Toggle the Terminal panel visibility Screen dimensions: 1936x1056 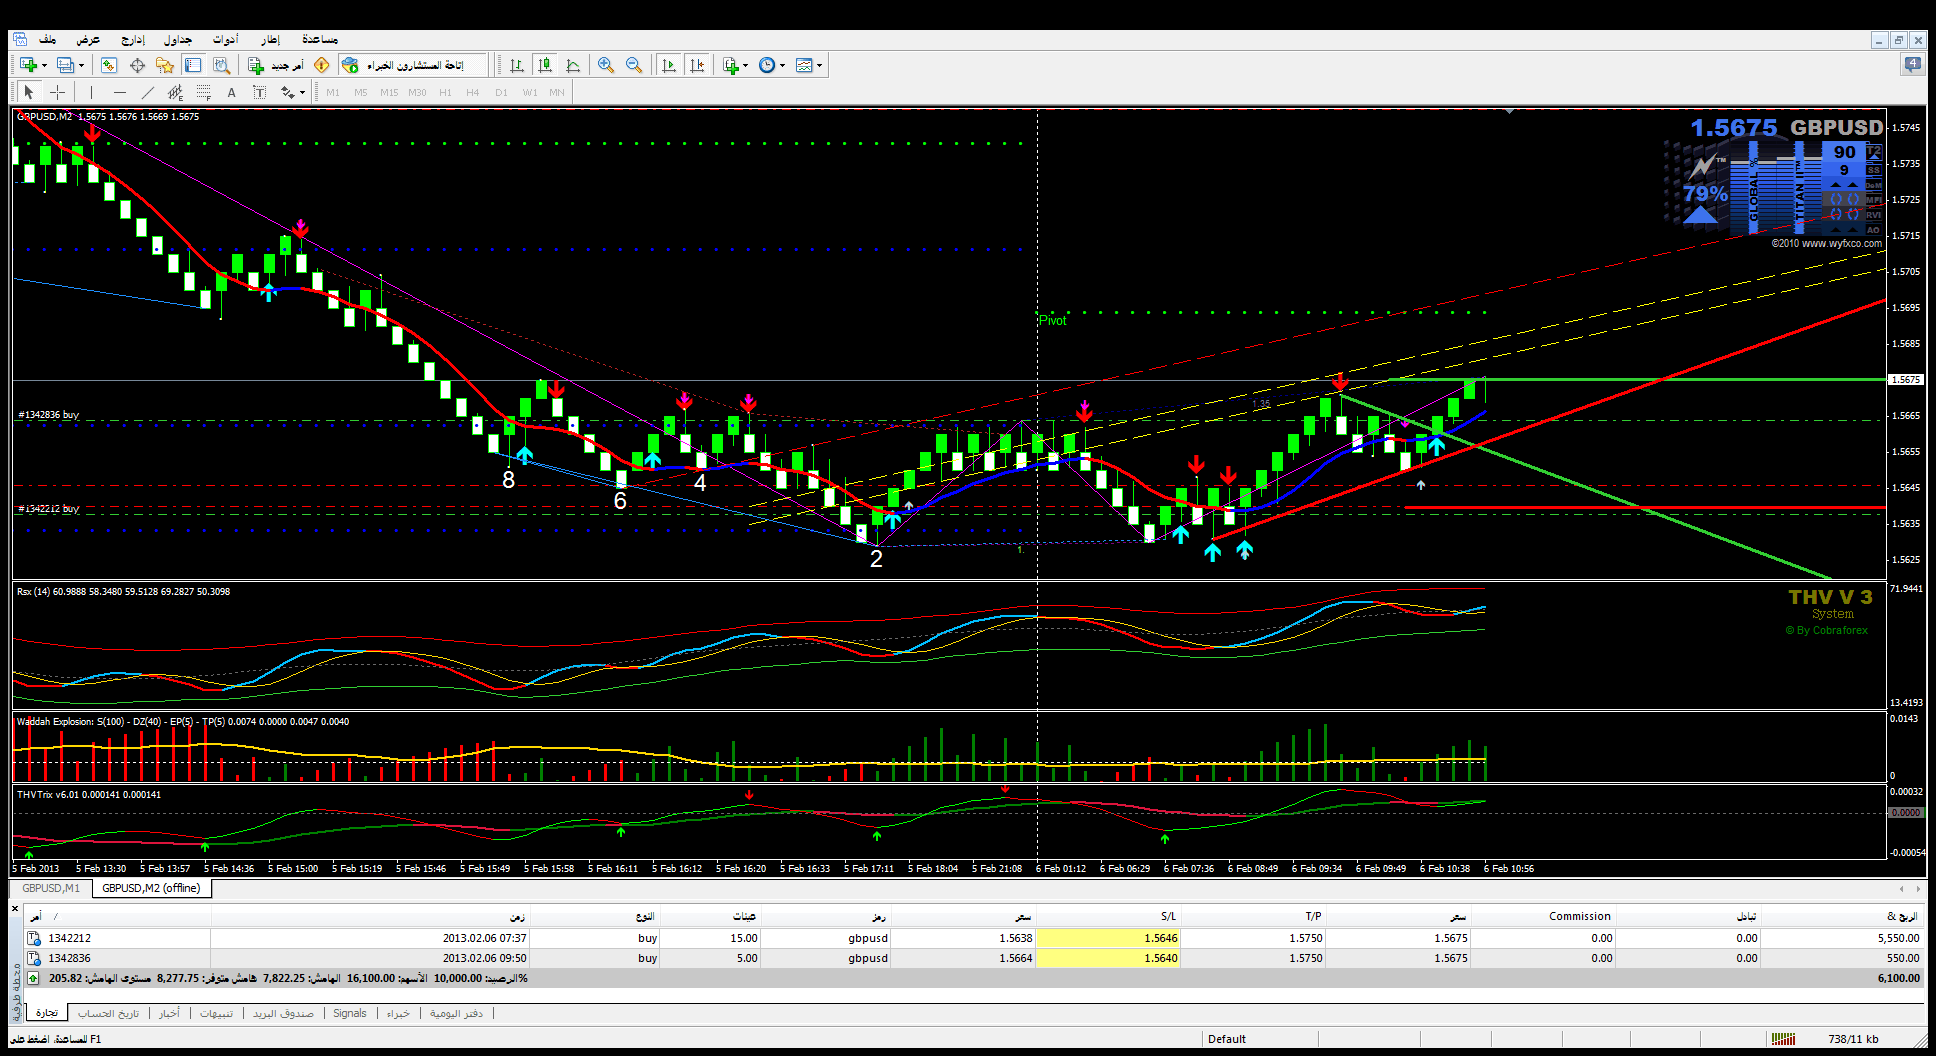coord(193,65)
